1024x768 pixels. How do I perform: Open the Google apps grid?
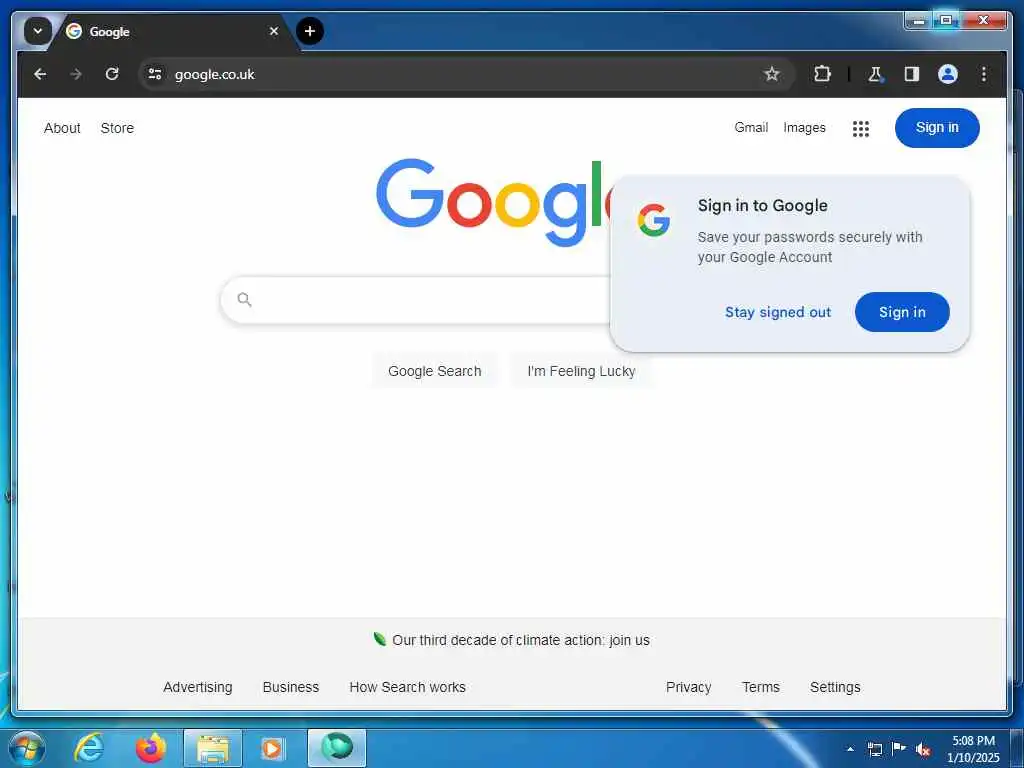coord(861,129)
